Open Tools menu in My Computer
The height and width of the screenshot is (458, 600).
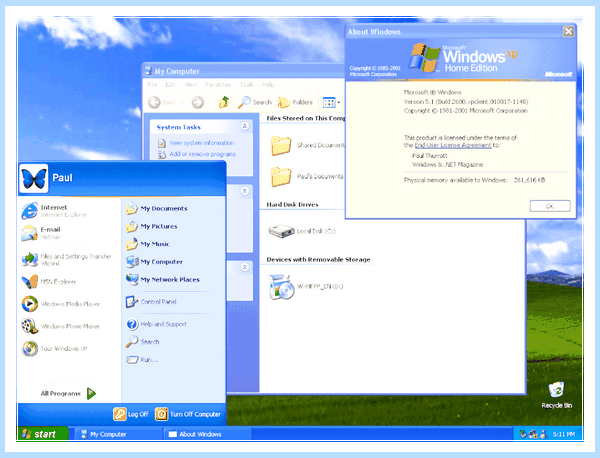point(246,85)
